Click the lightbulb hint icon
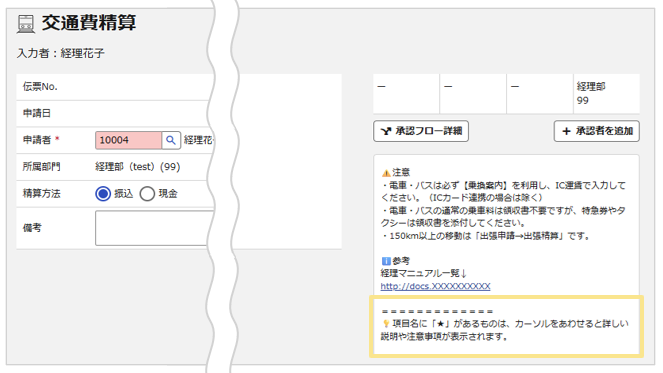 [x=386, y=324]
